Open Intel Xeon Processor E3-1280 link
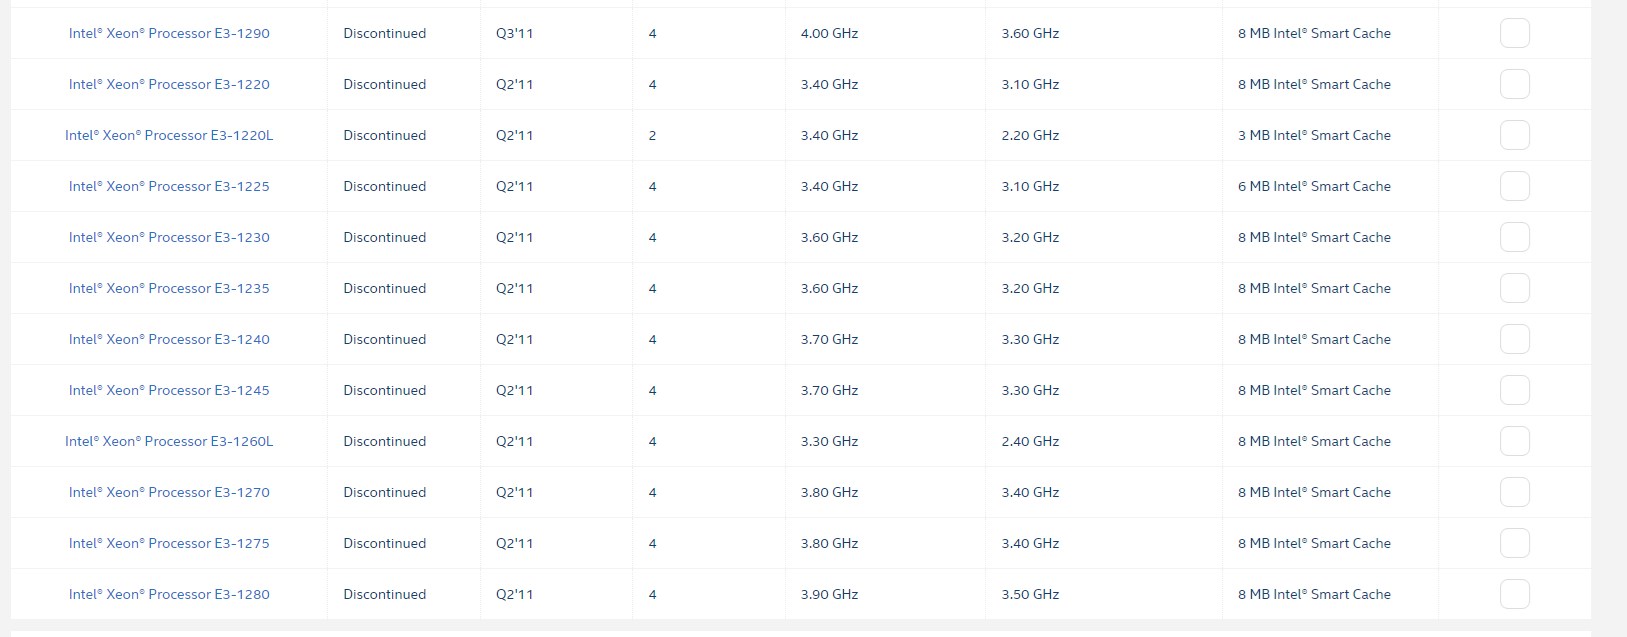Screen dimensions: 1627x637 pyautogui.click(x=169, y=594)
